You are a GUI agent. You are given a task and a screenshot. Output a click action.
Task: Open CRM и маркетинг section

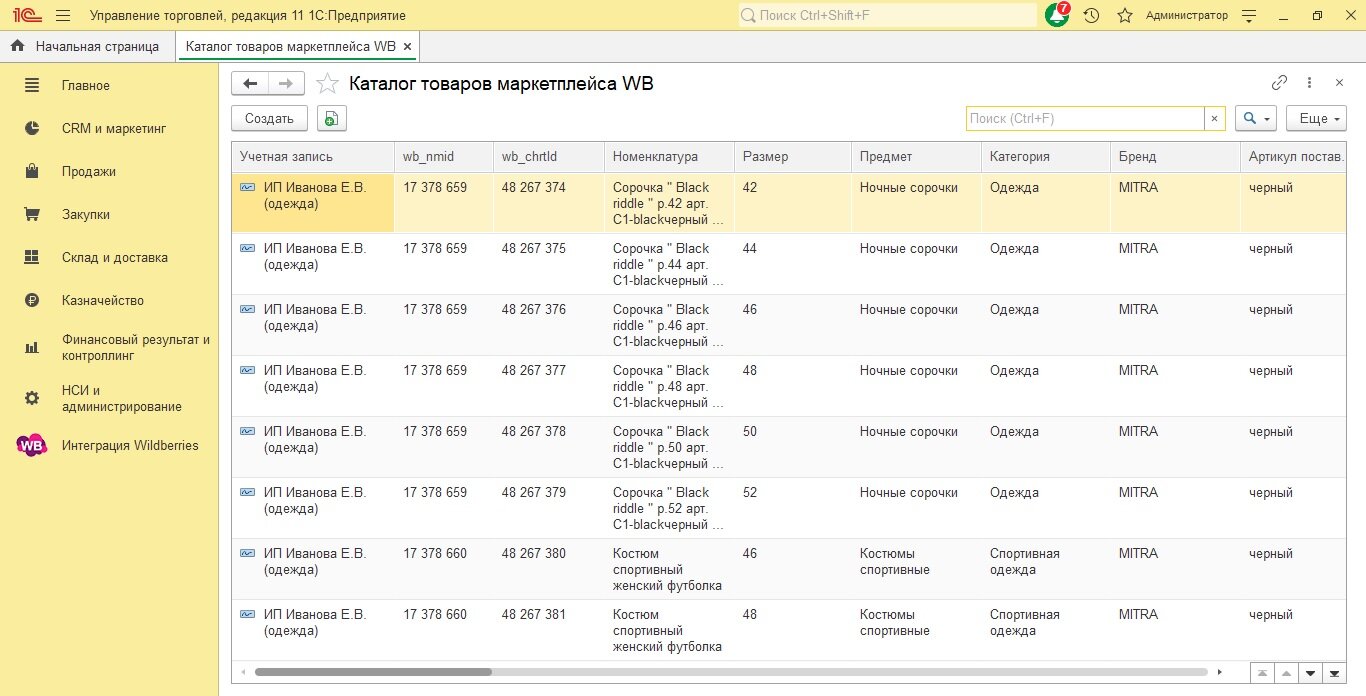coord(114,129)
